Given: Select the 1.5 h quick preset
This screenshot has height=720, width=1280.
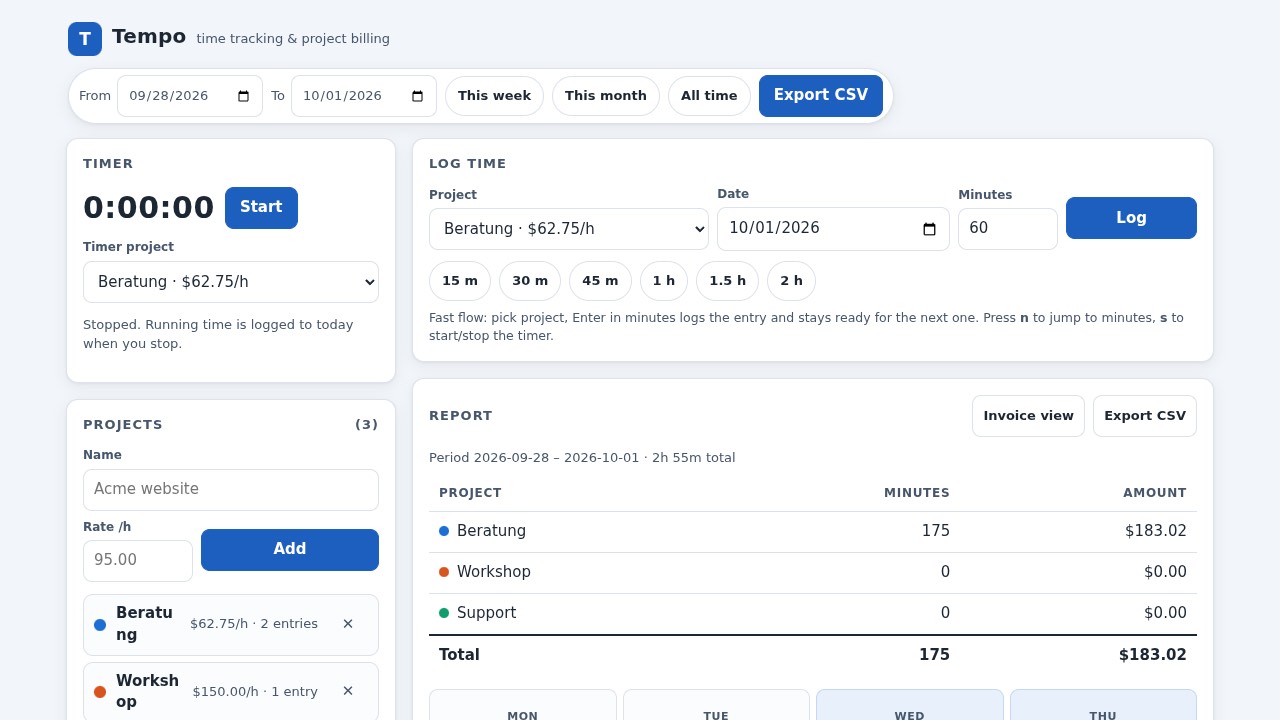Looking at the screenshot, I should [727, 281].
